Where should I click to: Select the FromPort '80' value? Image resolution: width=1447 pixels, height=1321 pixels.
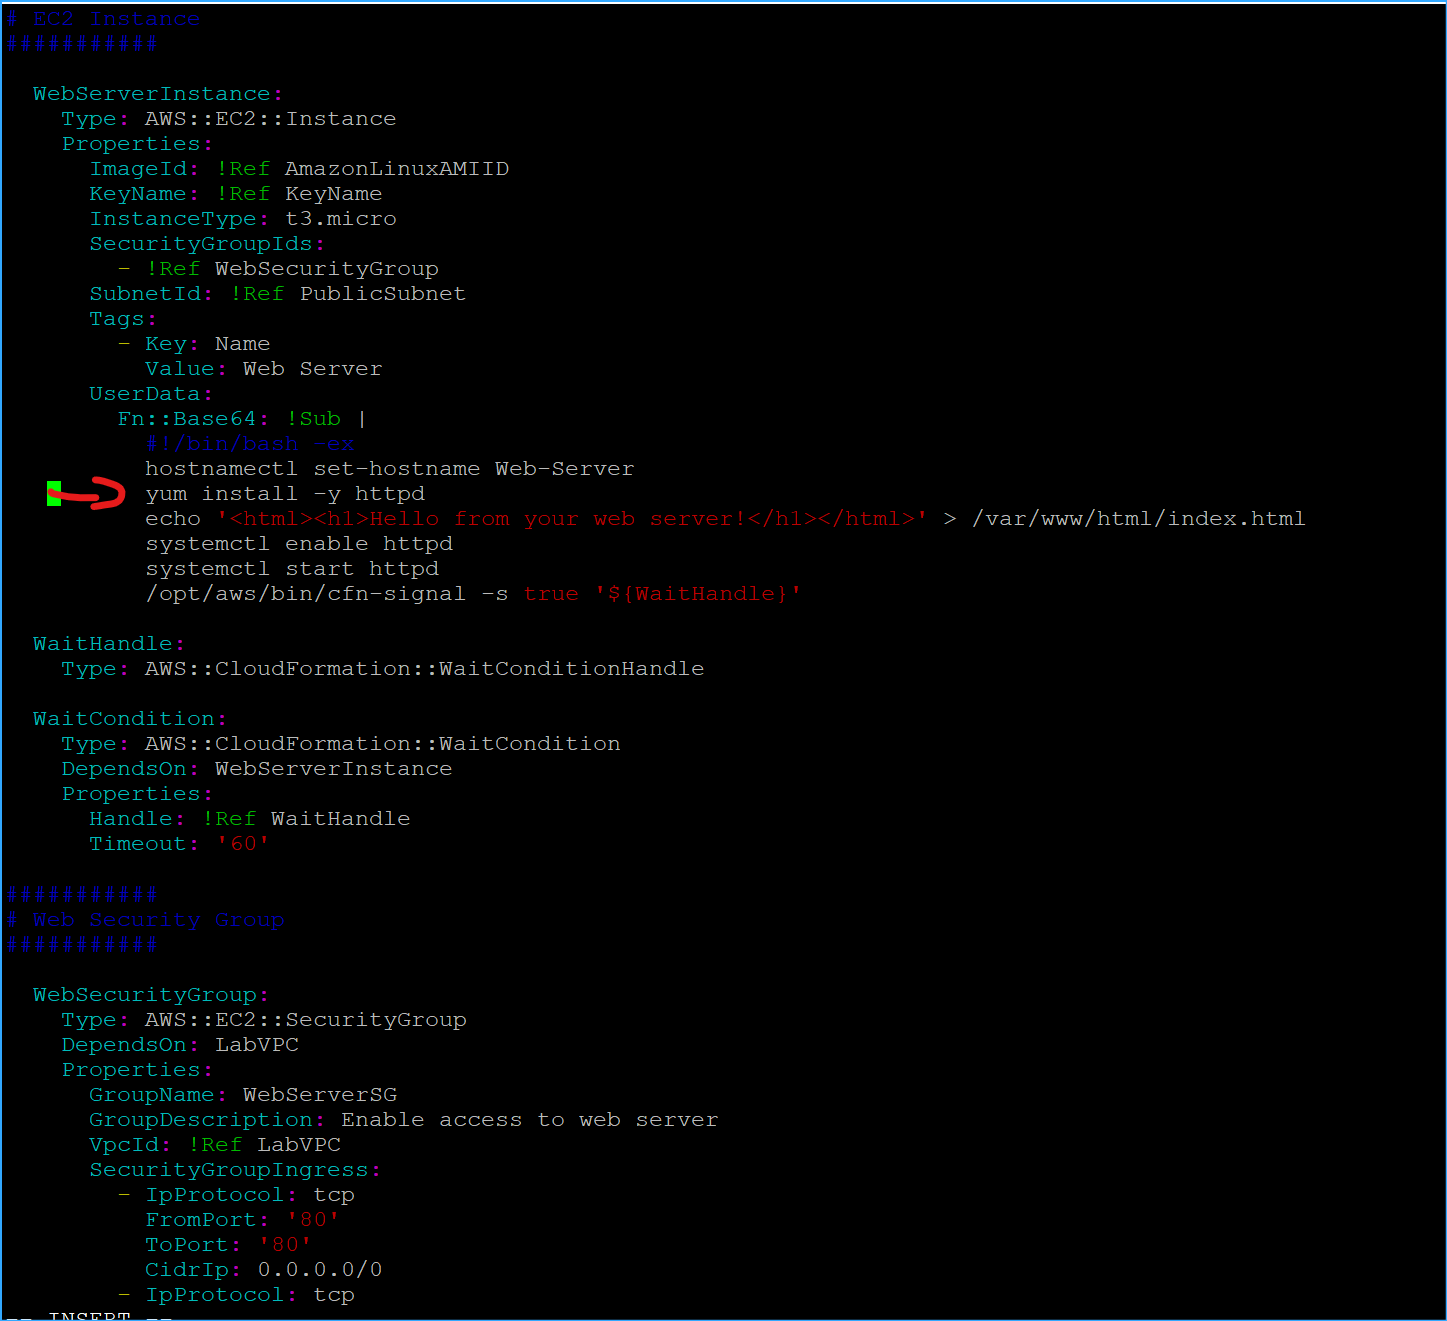pos(311,1219)
